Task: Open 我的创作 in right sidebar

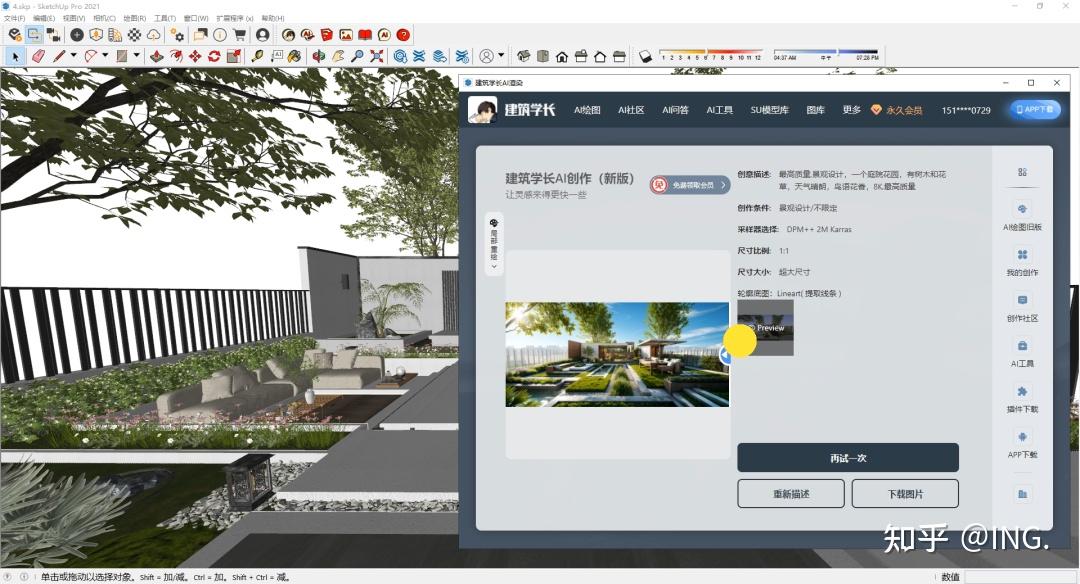Action: point(1022,262)
